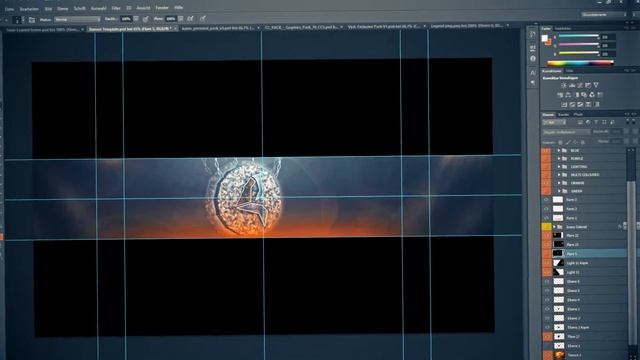Add a Channel Mixer adjustment
Screen dimensions: 640x360
click(x=592, y=95)
